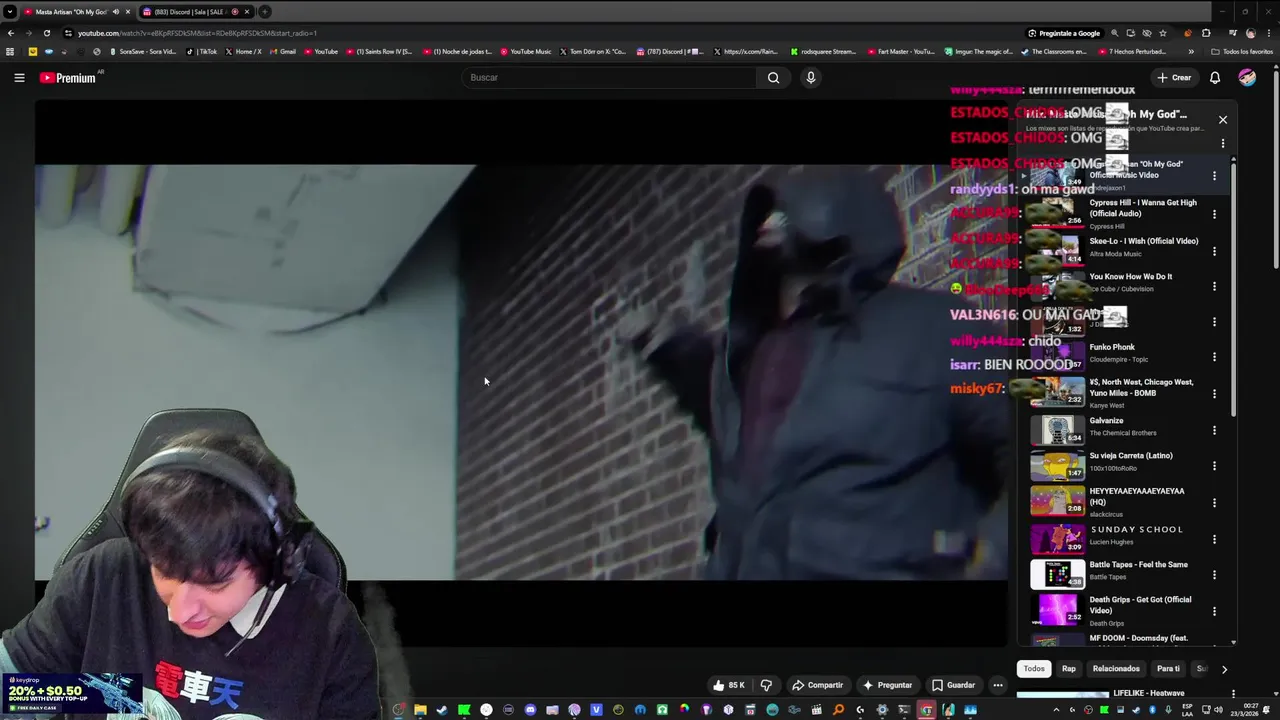Select the Rap filter chip

pos(1069,669)
